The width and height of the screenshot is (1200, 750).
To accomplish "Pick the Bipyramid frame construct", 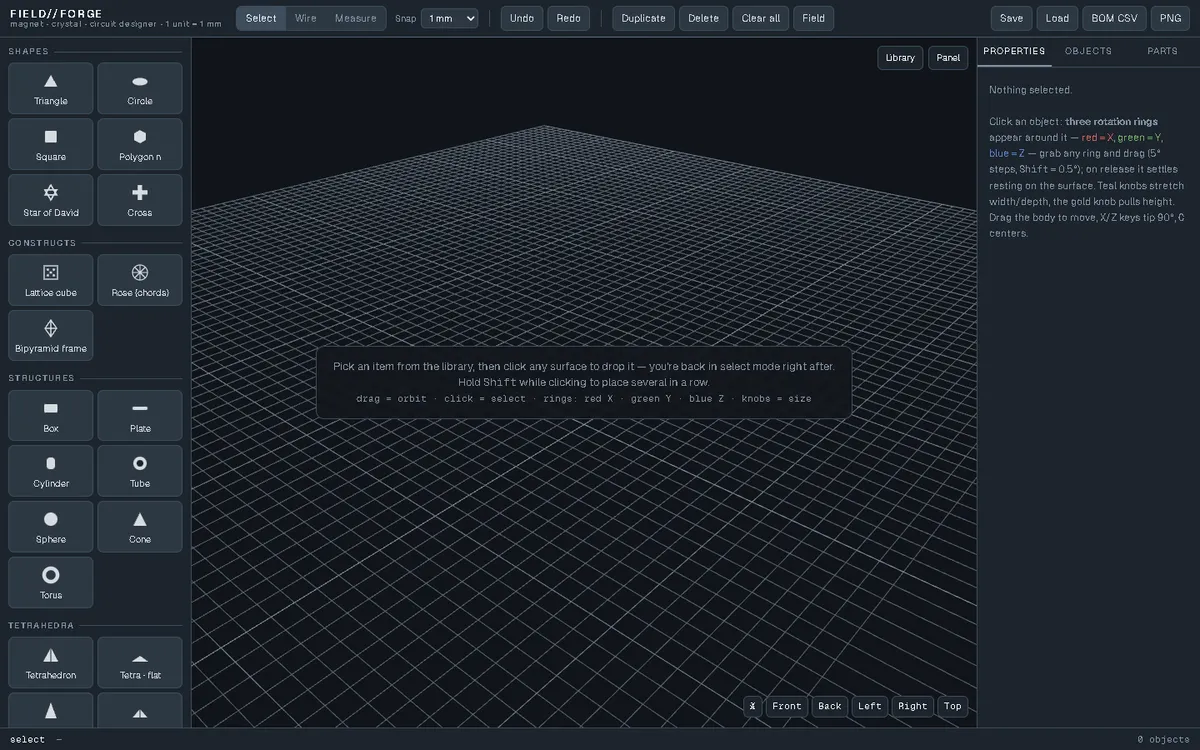I will pyautogui.click(x=51, y=336).
